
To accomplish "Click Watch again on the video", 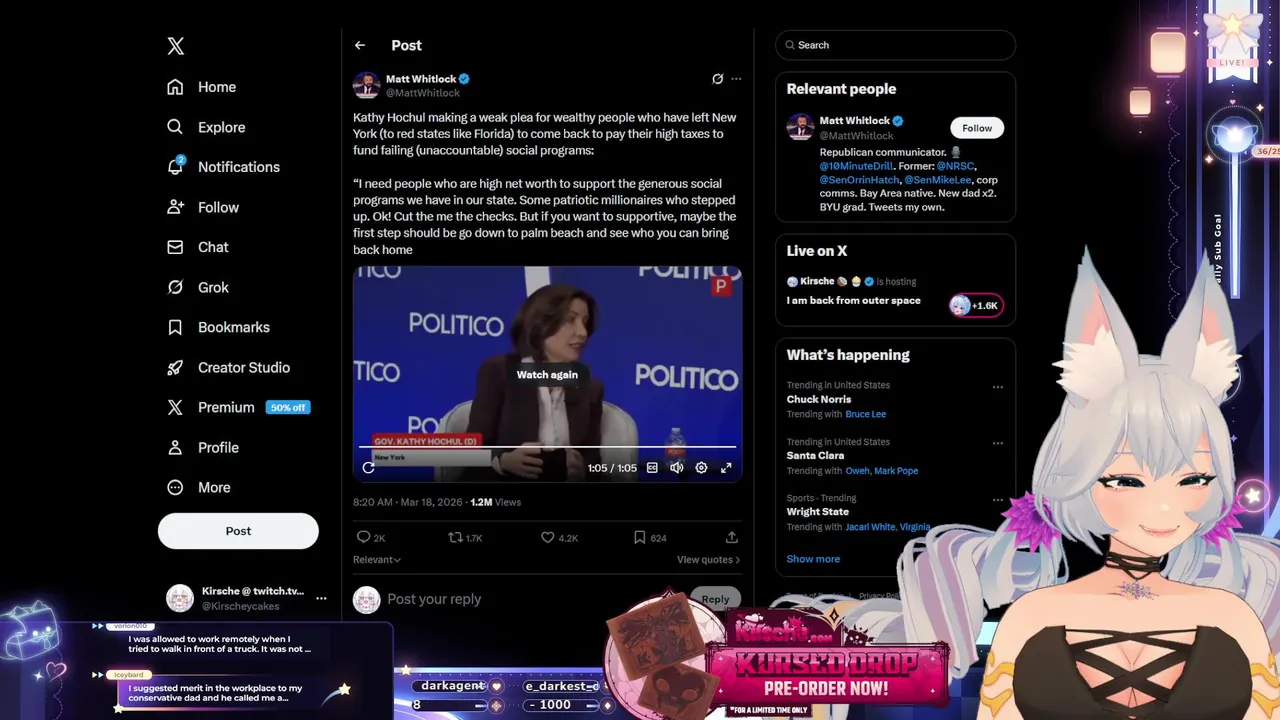I will pos(547,374).
